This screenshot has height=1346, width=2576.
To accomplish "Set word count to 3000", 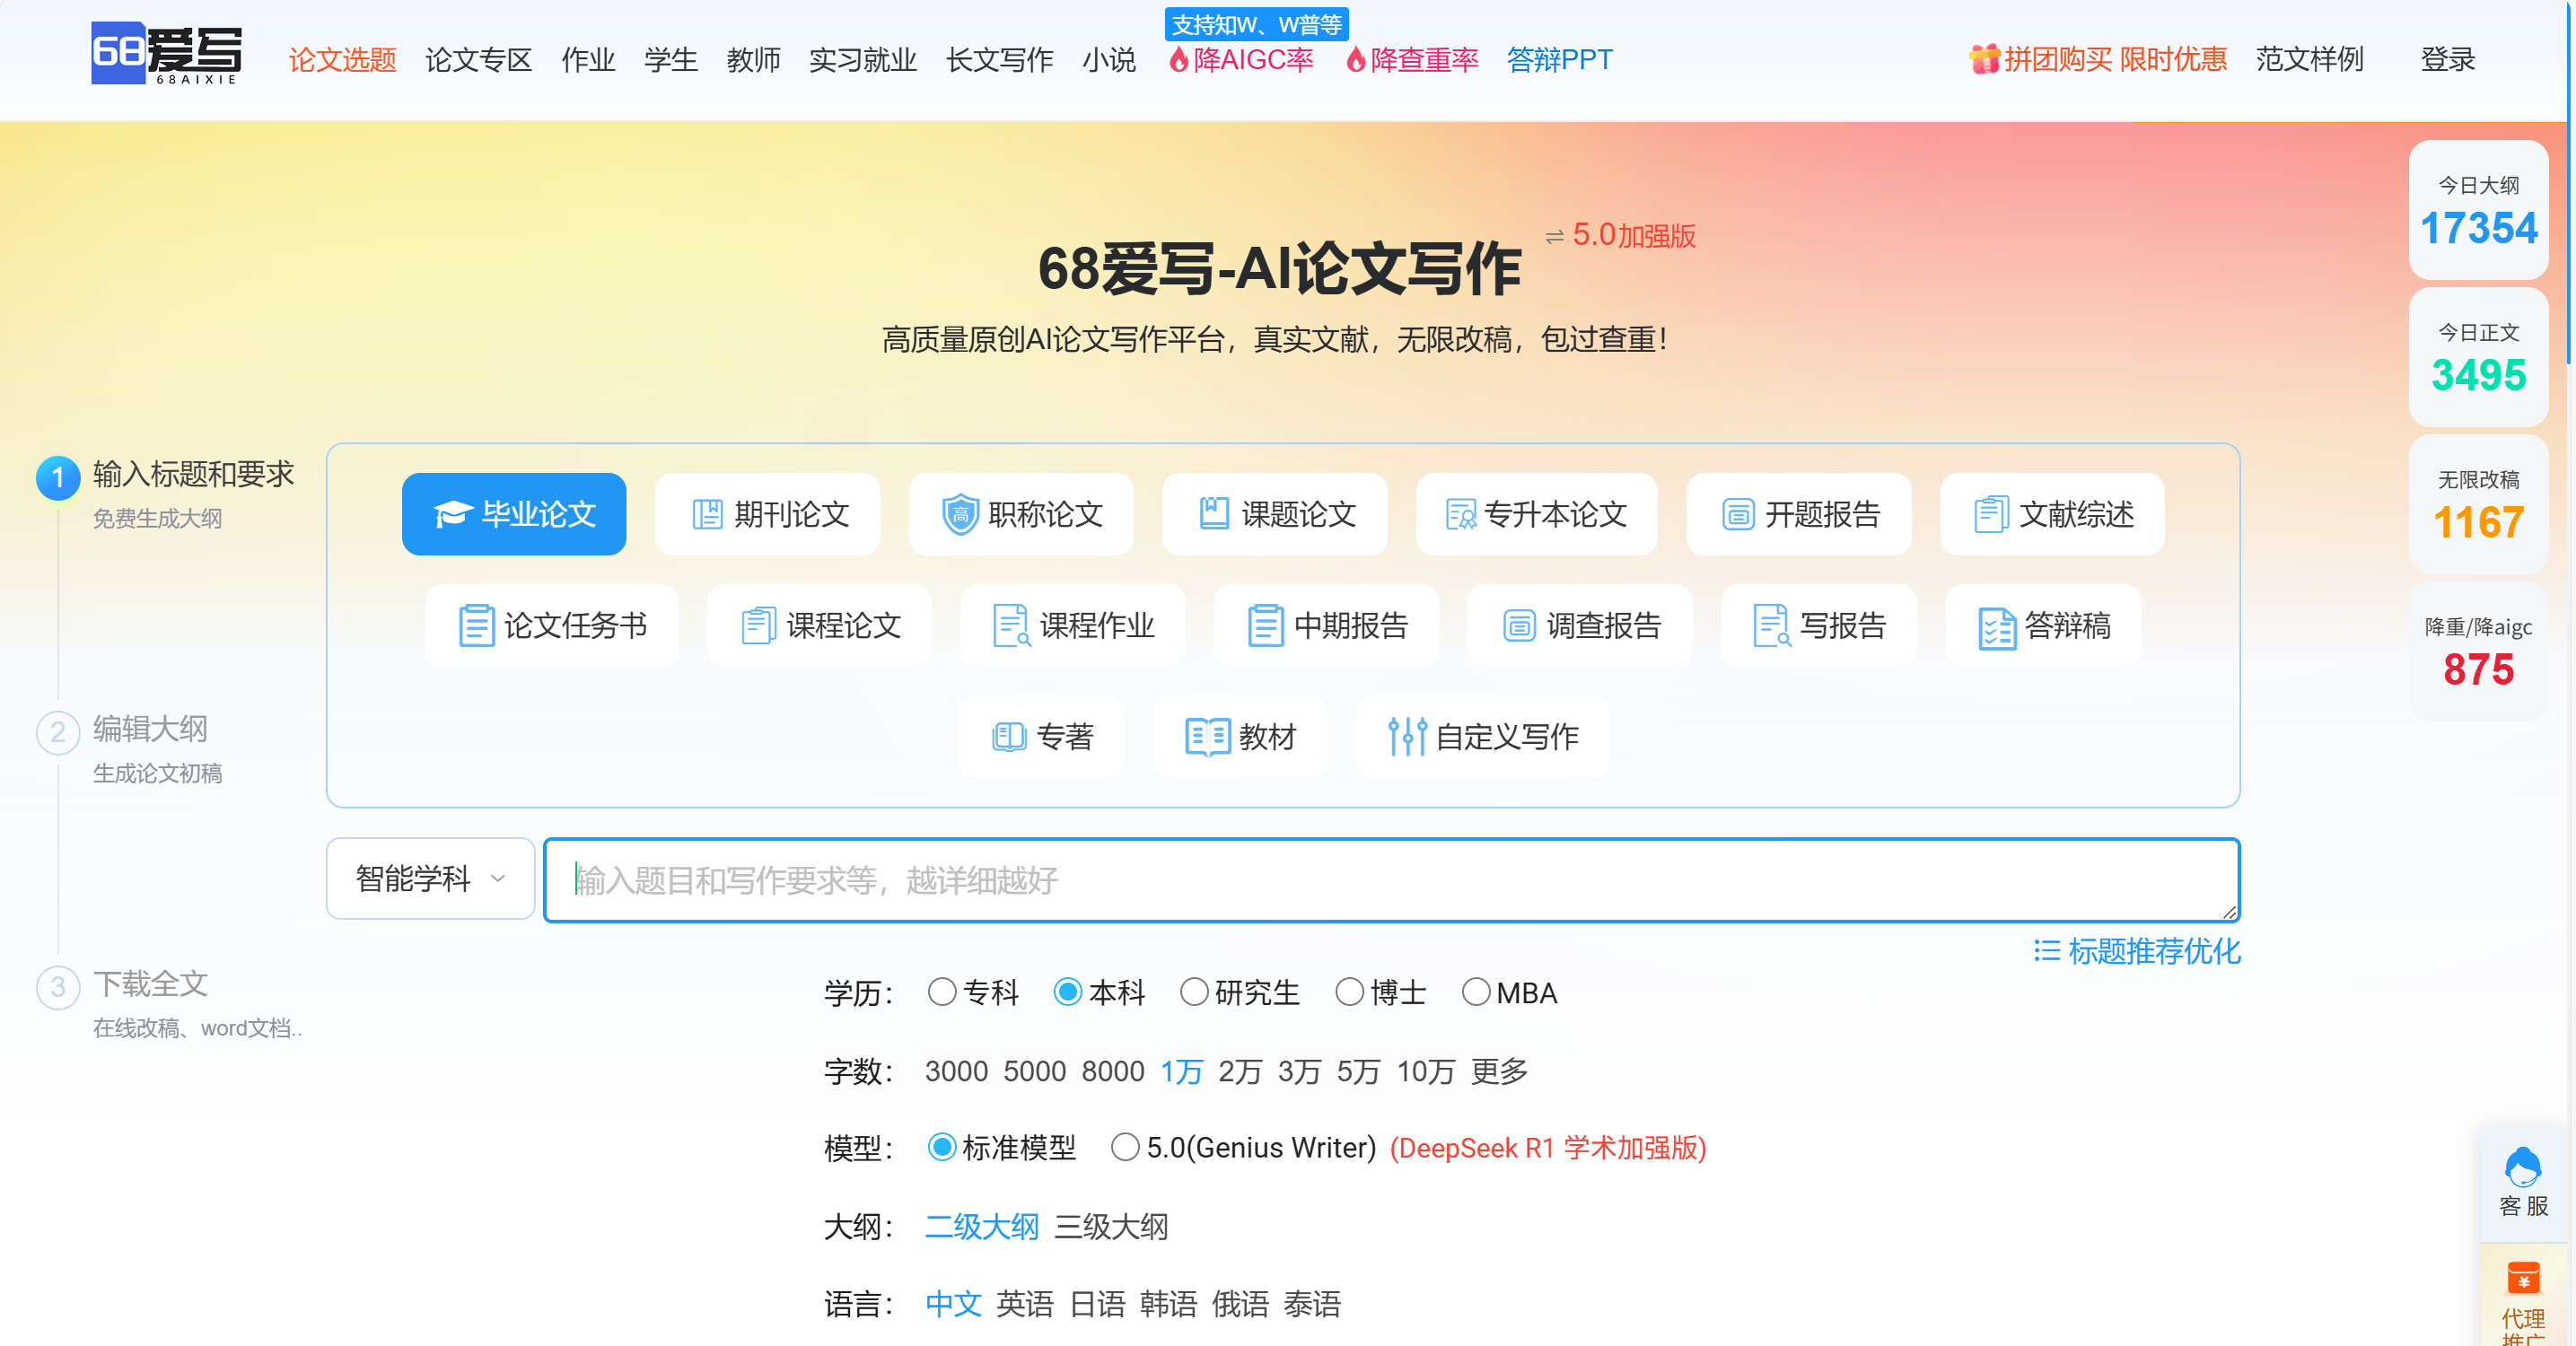I will tap(956, 1071).
